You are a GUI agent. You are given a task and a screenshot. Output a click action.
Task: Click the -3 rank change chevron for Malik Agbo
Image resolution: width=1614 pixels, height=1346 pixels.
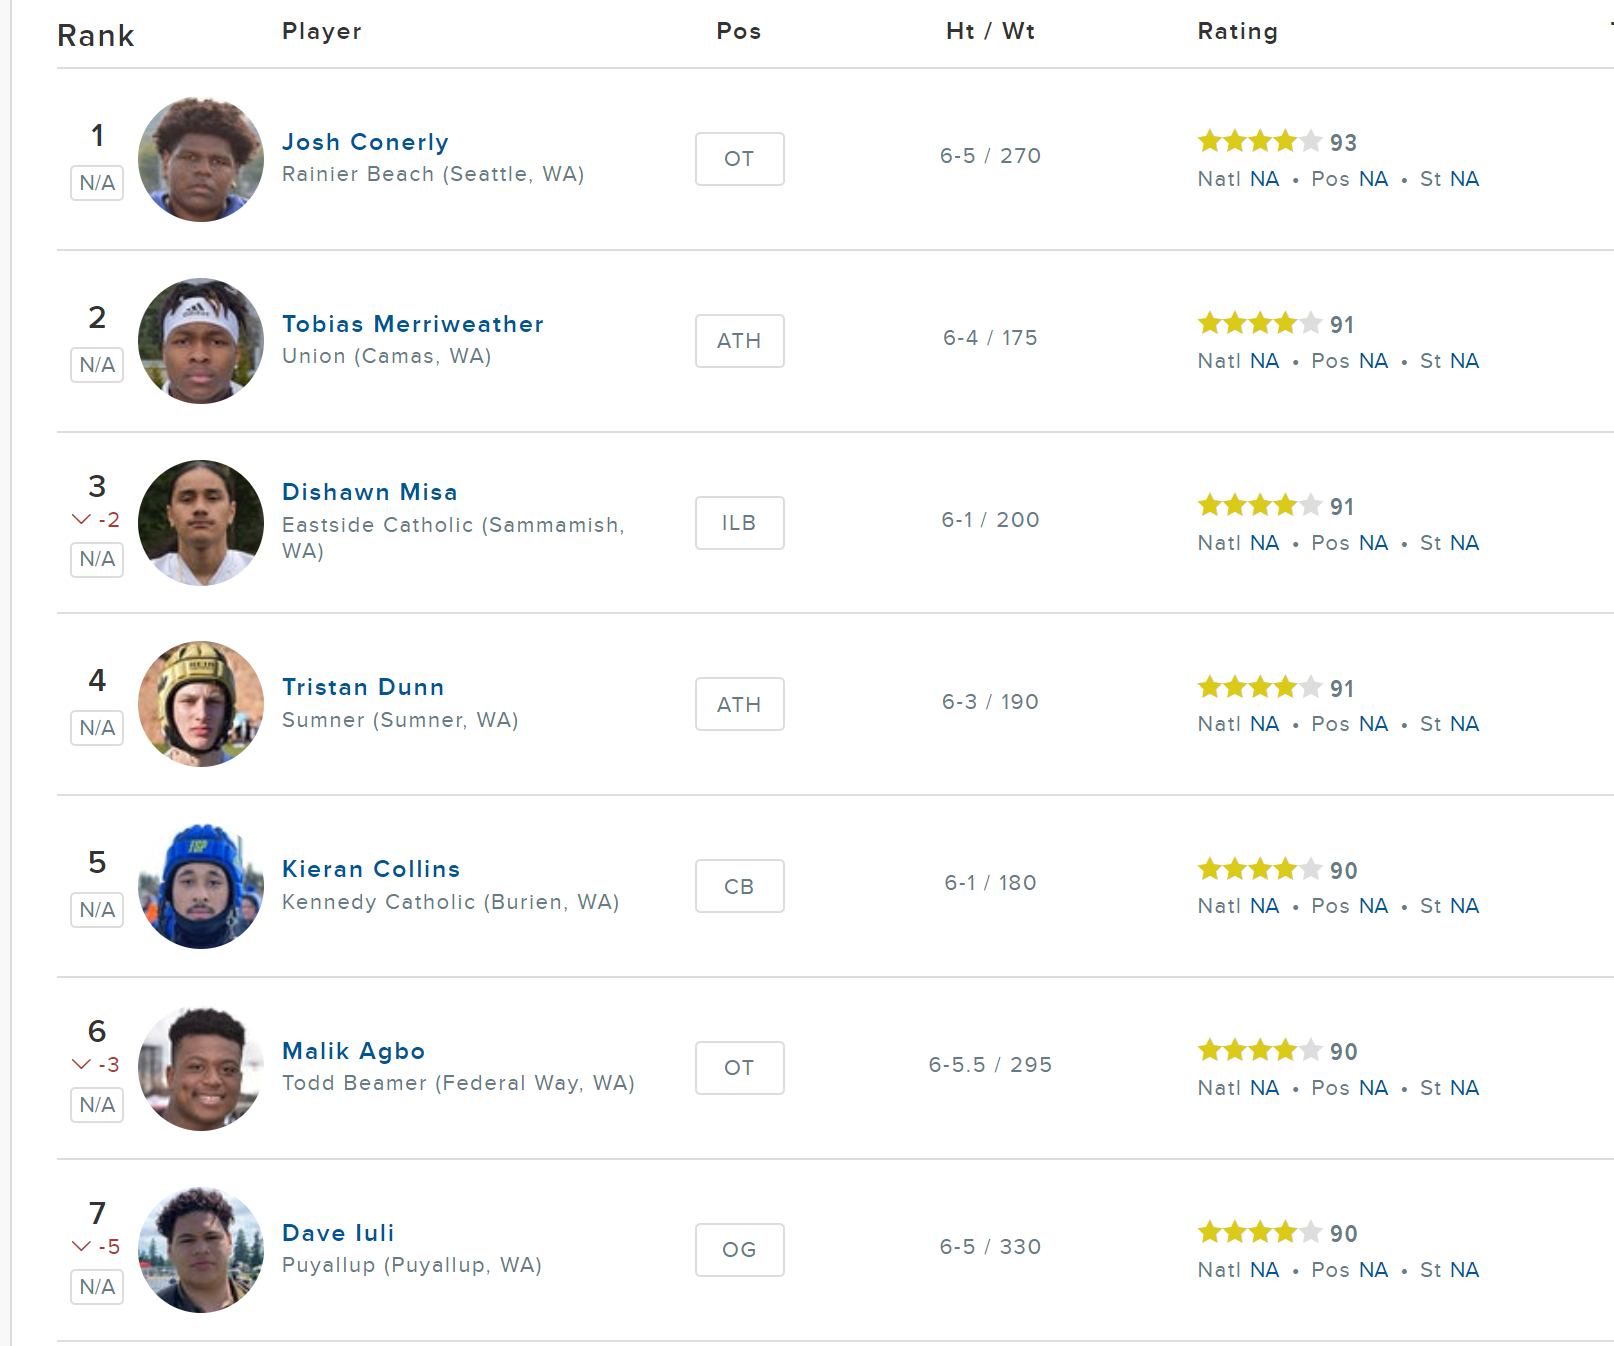[x=82, y=1064]
